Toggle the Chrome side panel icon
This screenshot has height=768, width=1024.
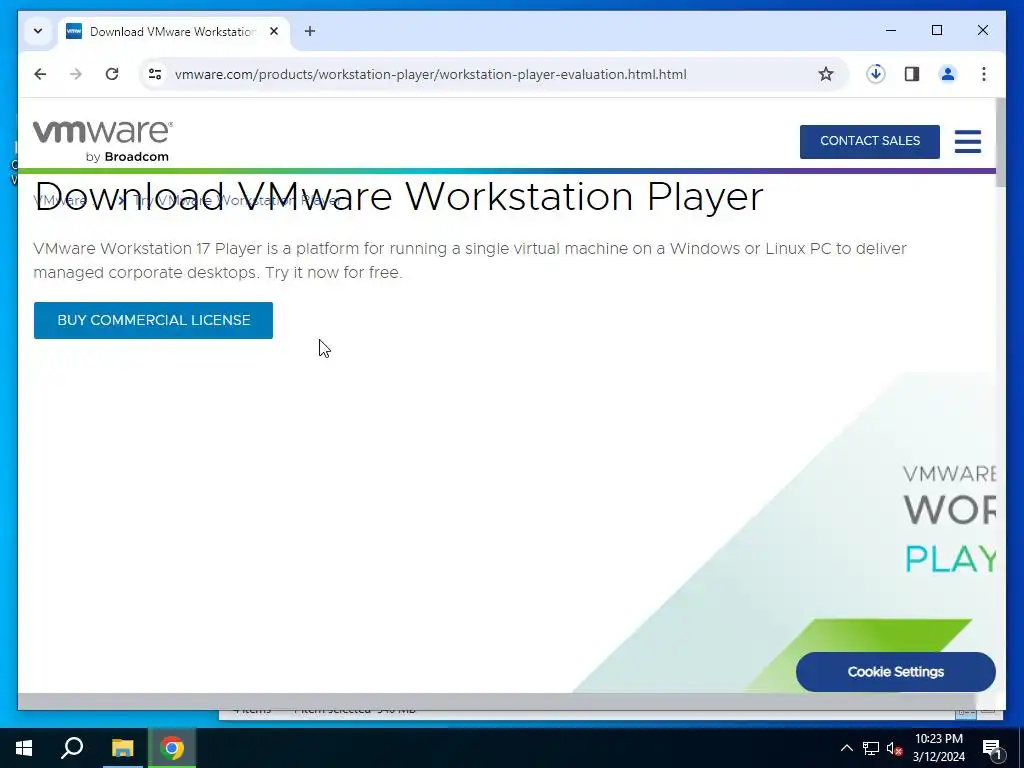click(x=912, y=74)
